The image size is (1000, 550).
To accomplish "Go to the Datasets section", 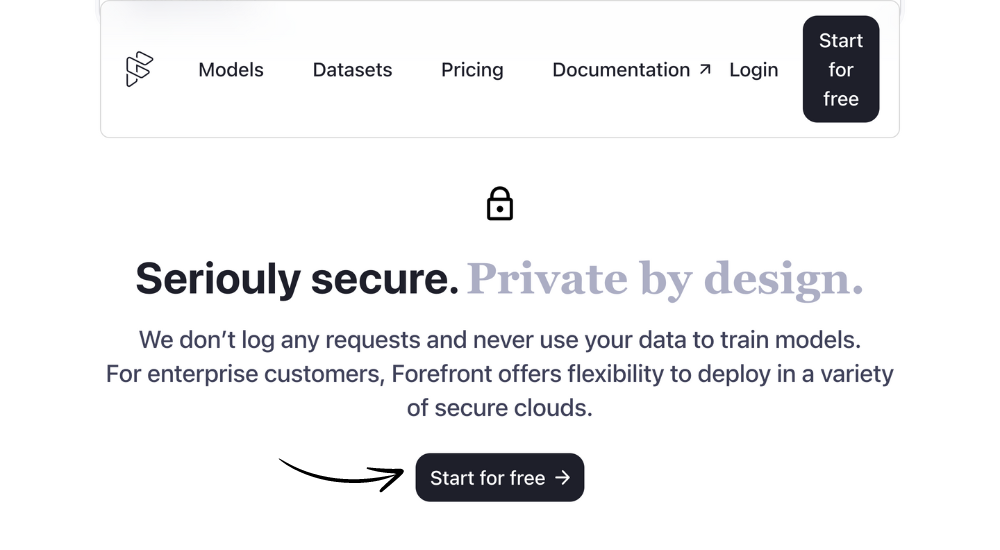I will tap(352, 70).
